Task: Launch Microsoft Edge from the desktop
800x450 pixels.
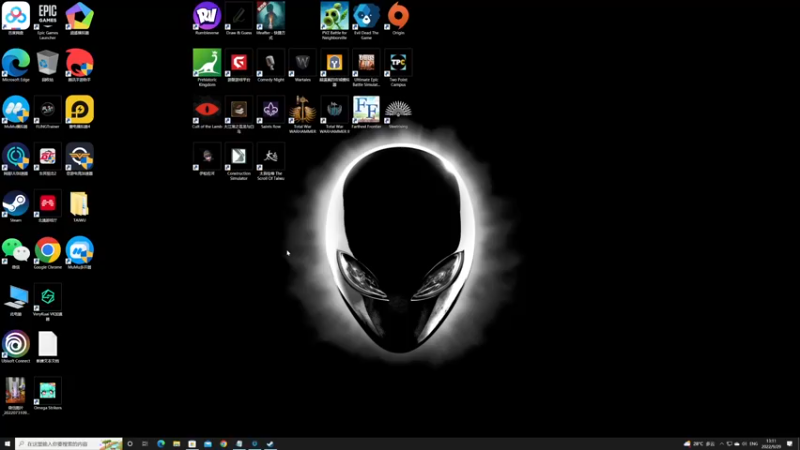Action: 16,65
